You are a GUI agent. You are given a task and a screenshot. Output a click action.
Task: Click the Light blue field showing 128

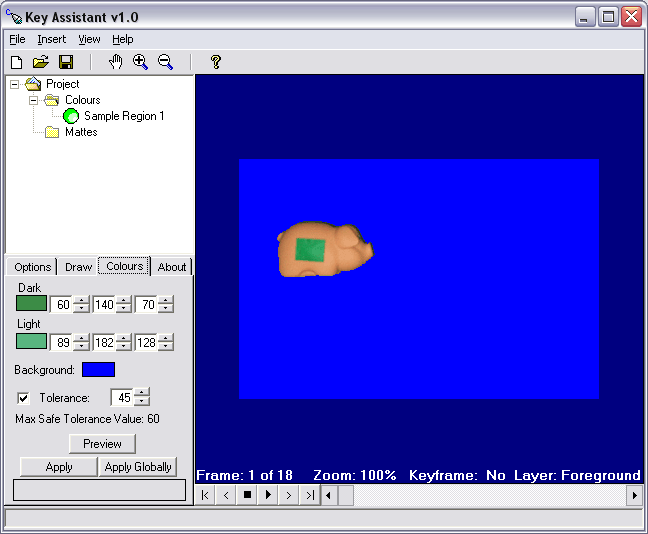146,342
